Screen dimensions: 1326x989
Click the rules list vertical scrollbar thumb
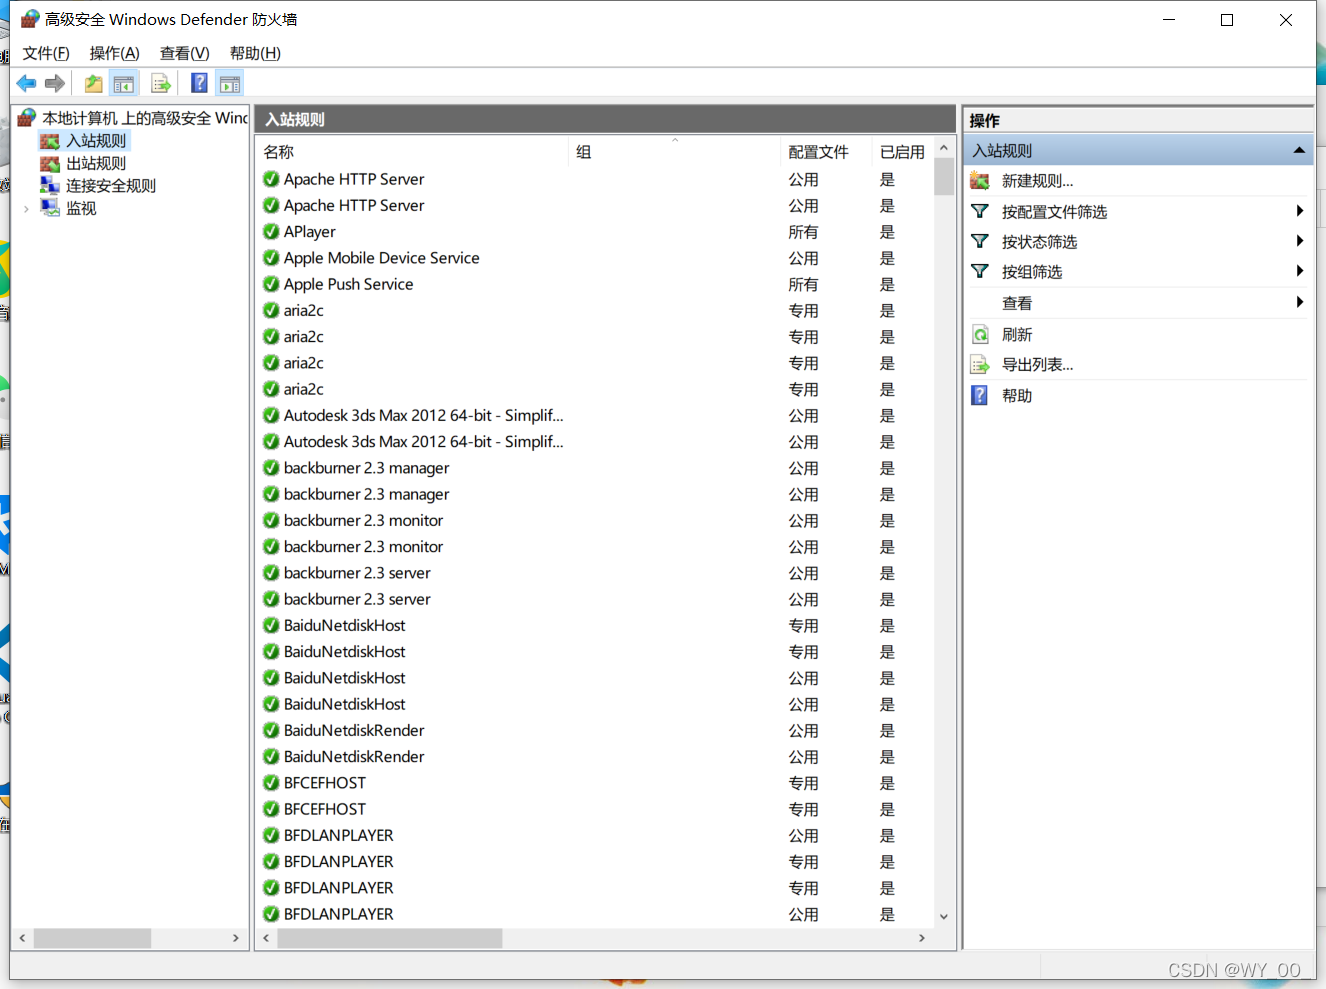(x=944, y=177)
